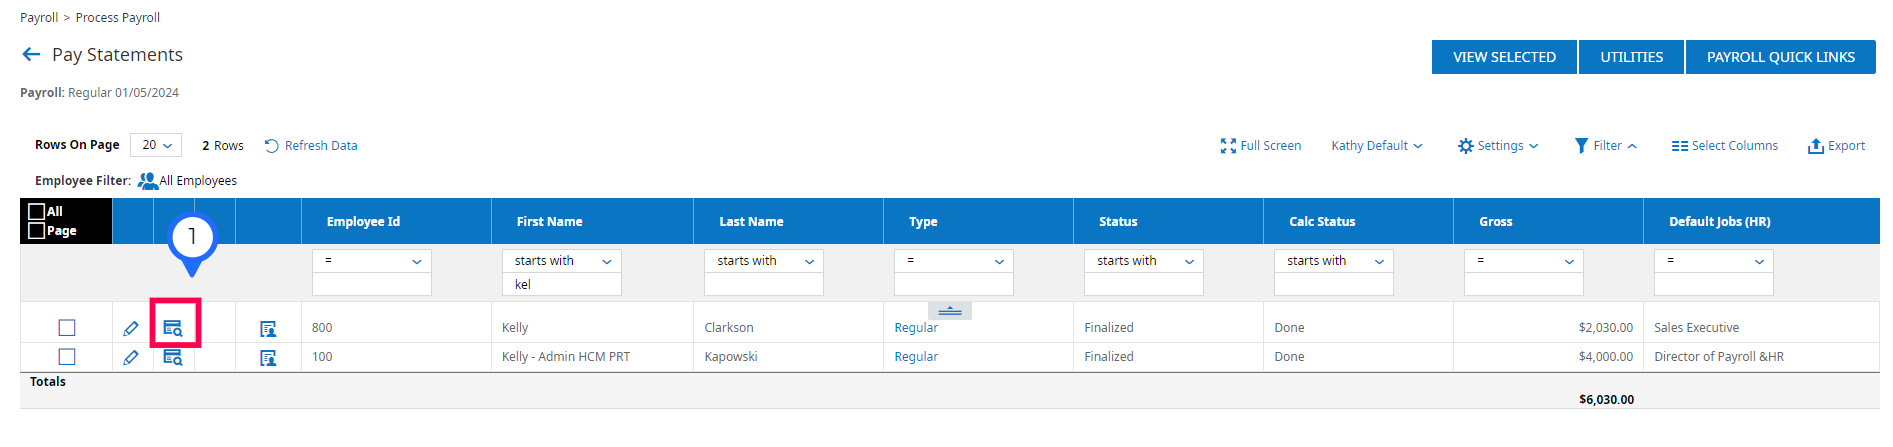The image size is (1893, 447).
Task: Open PAYROLL QUICK LINKS
Action: [1780, 57]
